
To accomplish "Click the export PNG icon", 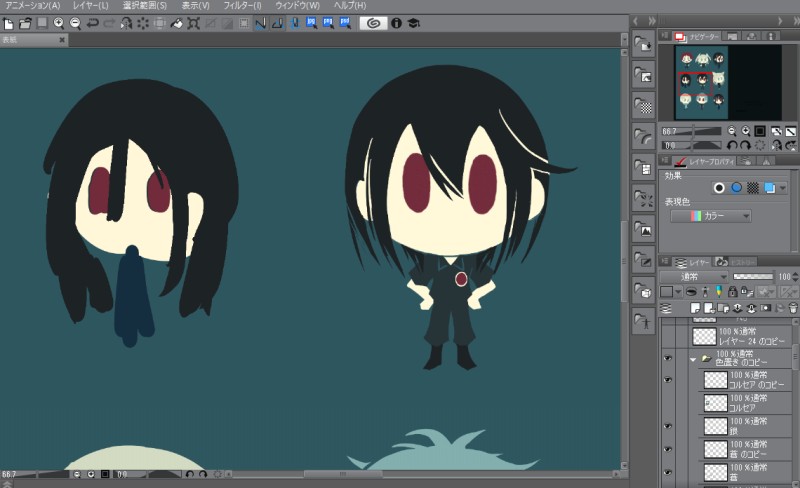I will pyautogui.click(x=328, y=23).
